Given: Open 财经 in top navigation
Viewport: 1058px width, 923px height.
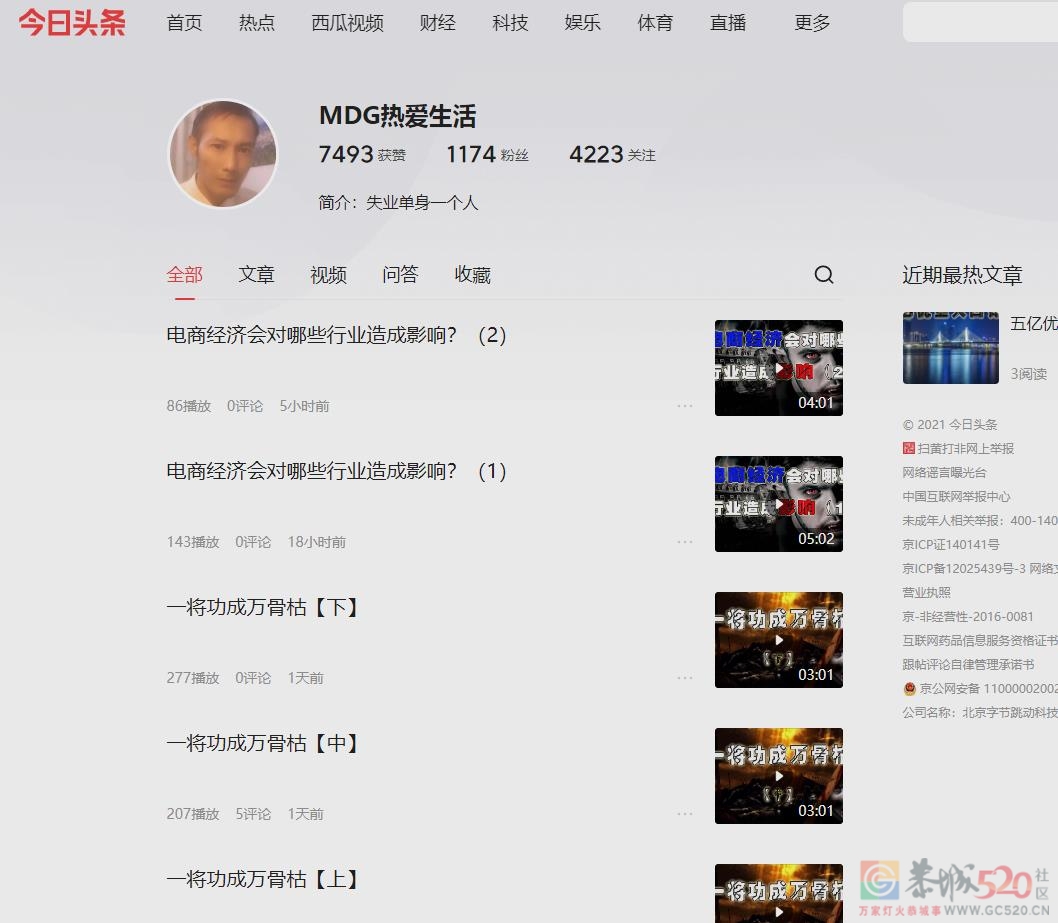Looking at the screenshot, I should tap(437, 23).
